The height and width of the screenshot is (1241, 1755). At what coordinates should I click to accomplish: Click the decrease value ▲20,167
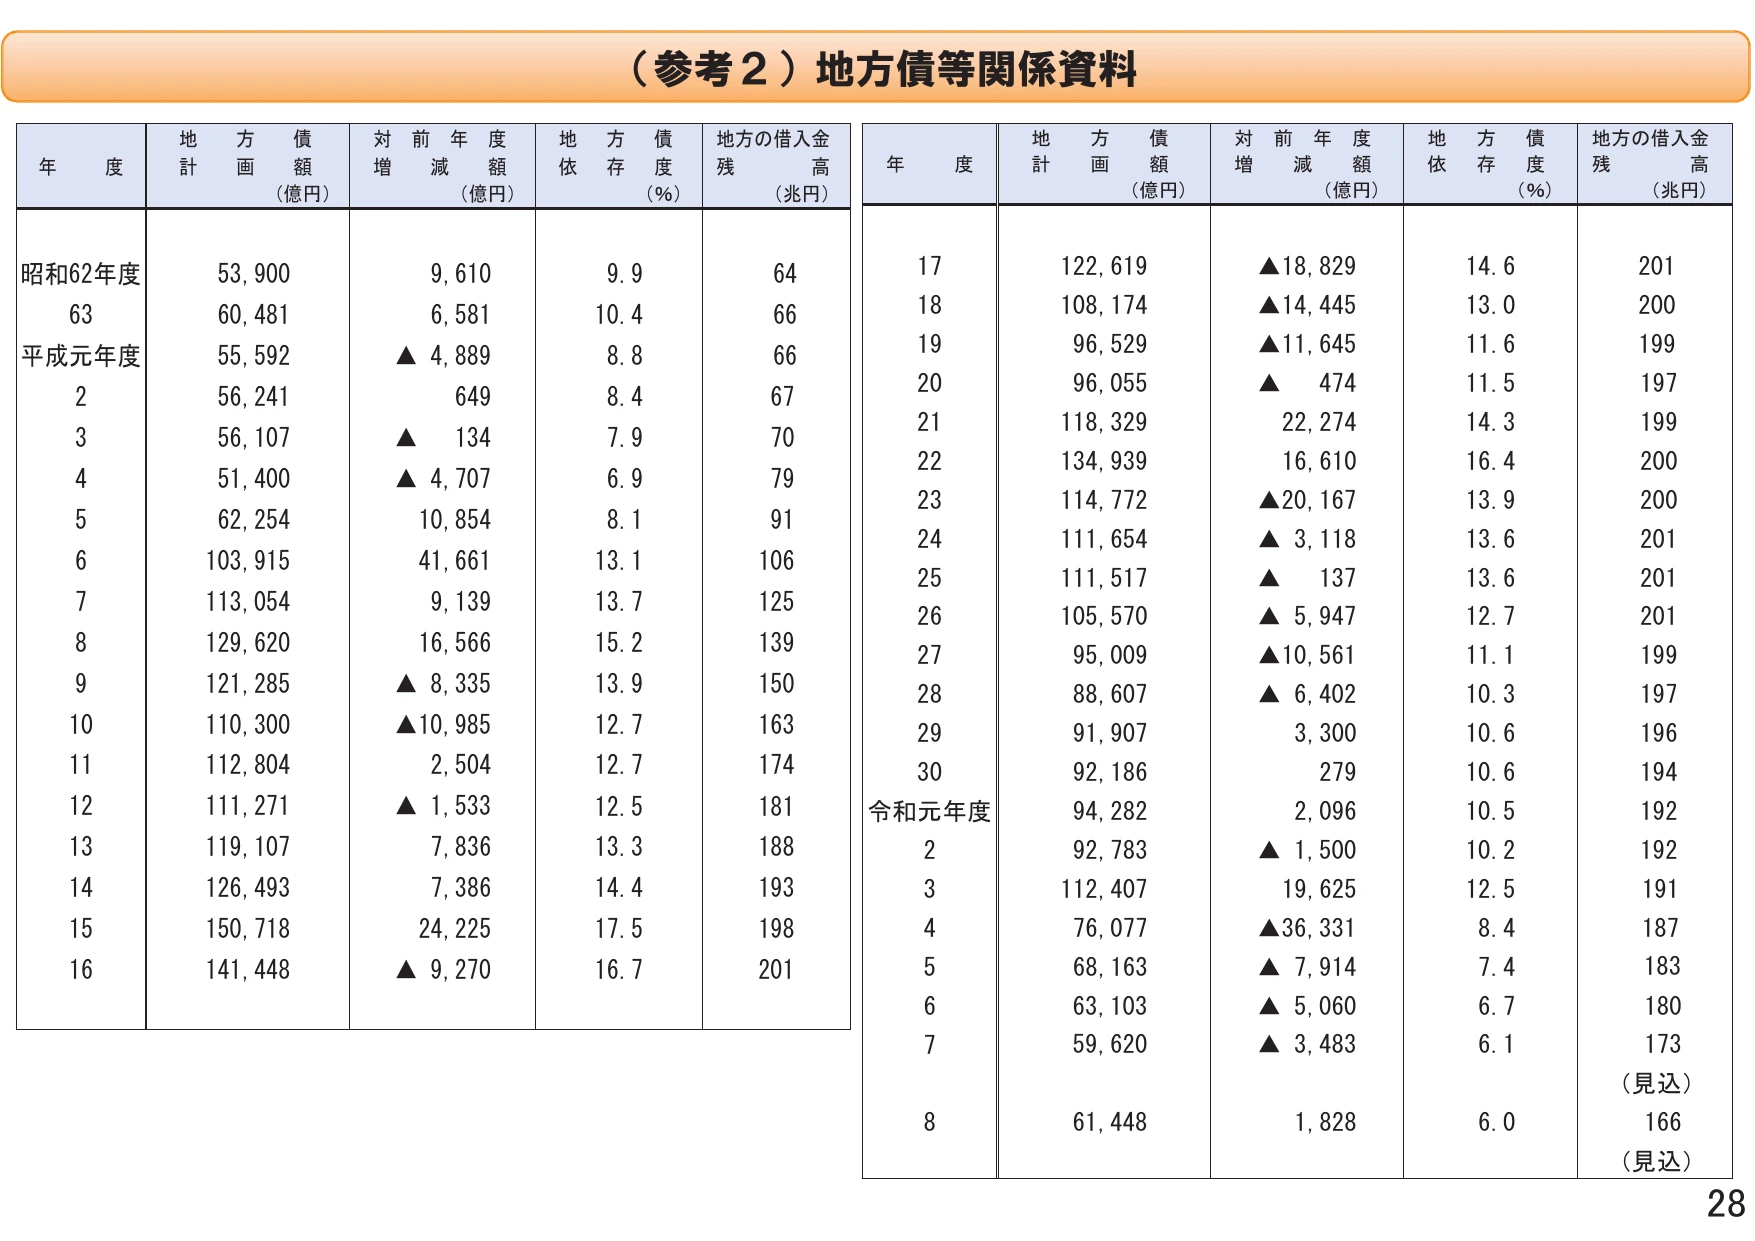point(1308,500)
